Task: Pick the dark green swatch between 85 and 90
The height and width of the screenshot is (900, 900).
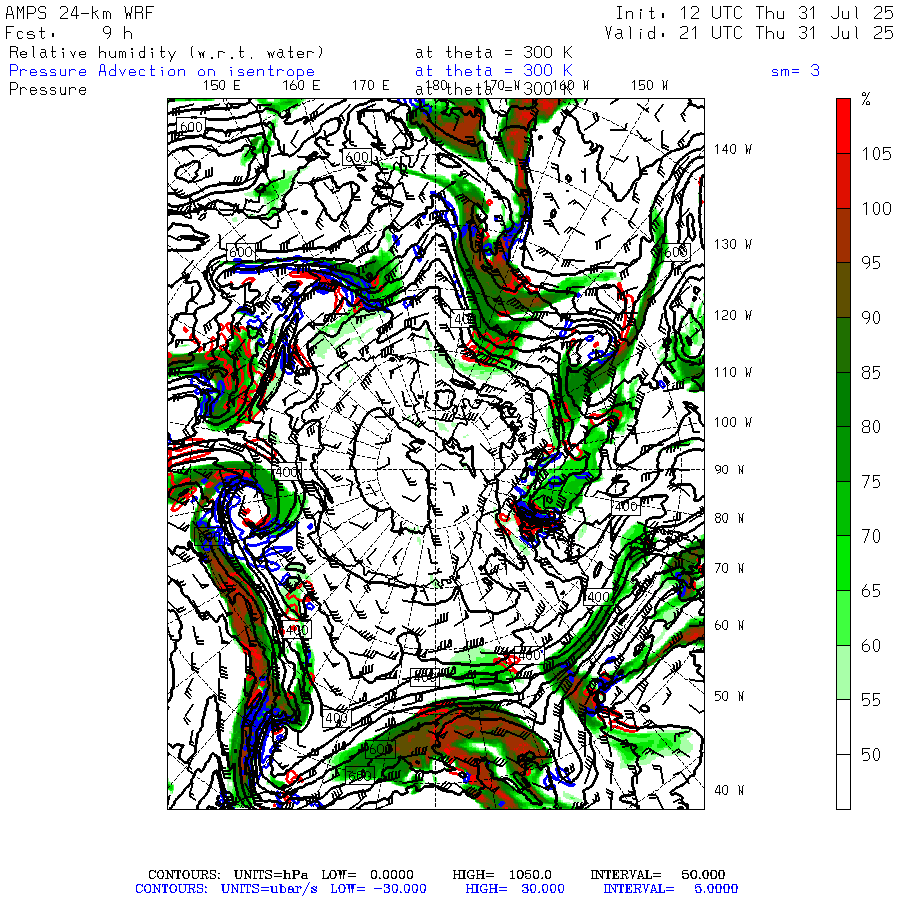Action: pyautogui.click(x=843, y=345)
